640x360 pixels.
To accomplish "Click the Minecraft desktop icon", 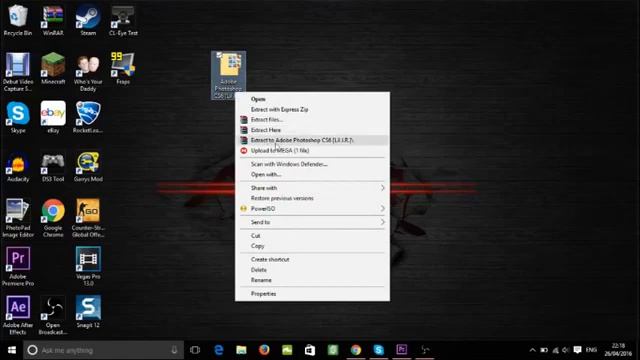I will coord(53,69).
